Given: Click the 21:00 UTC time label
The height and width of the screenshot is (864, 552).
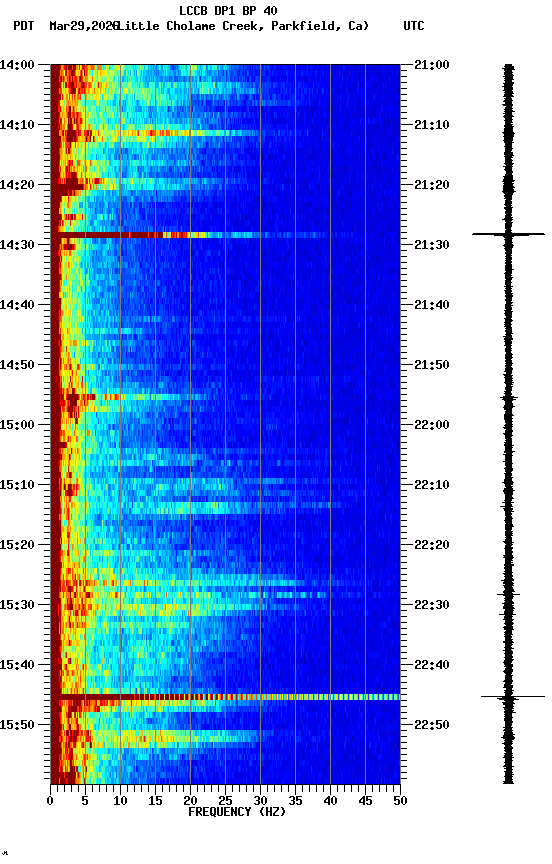Looking at the screenshot, I should (x=432, y=65).
